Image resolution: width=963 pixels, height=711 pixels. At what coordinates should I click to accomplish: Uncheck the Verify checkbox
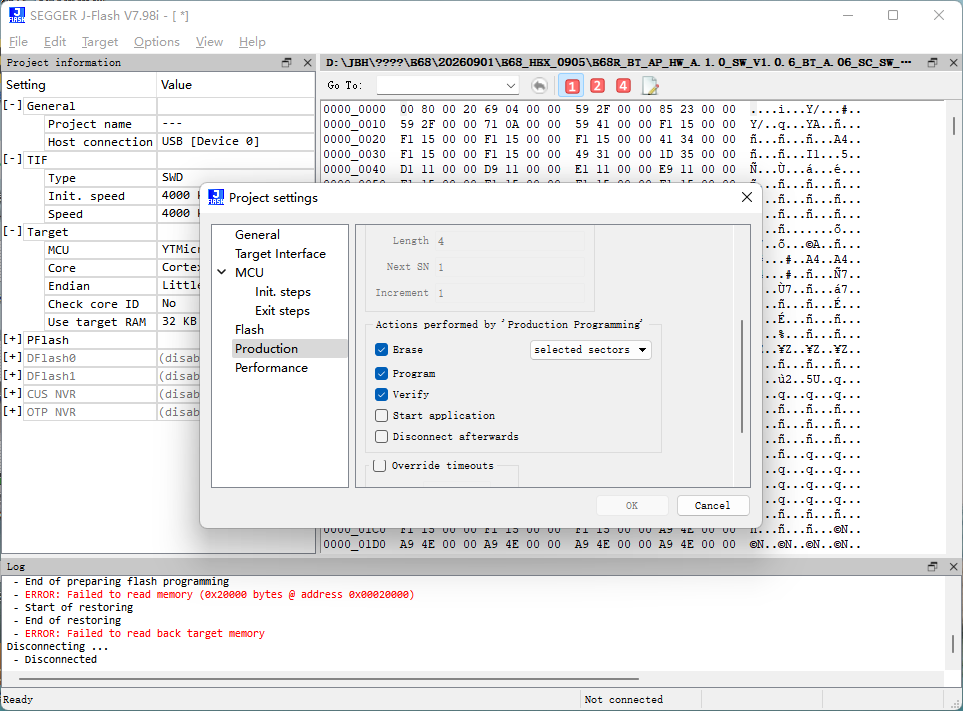[381, 394]
